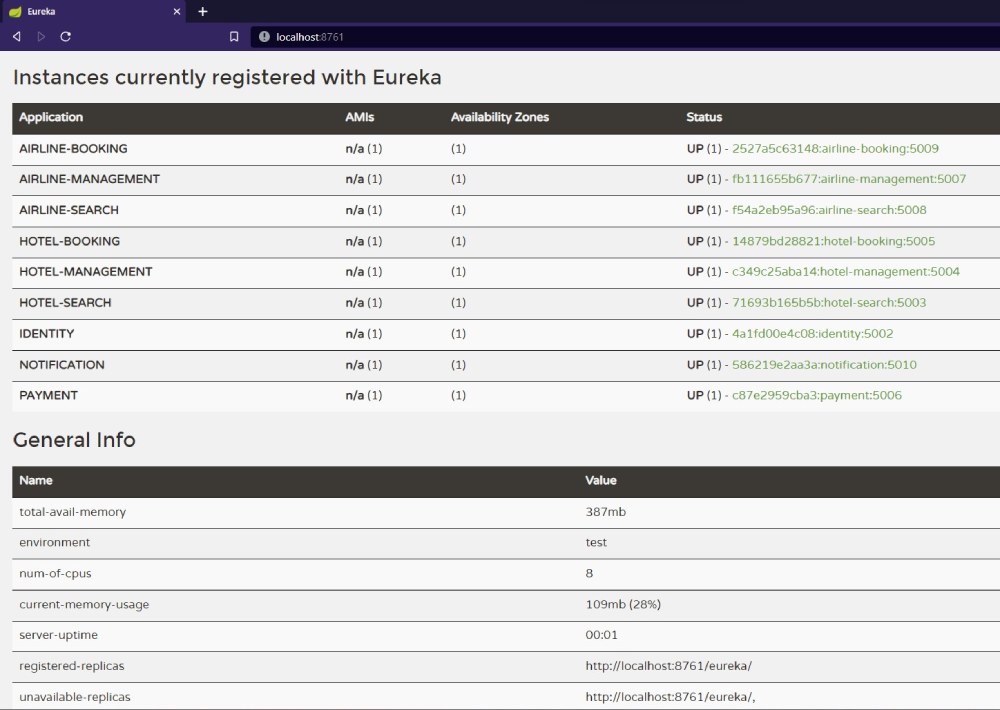Viewport: 1000px width, 710px height.
Task: Click the site info icon before localhost
Action: pyautogui.click(x=264, y=36)
